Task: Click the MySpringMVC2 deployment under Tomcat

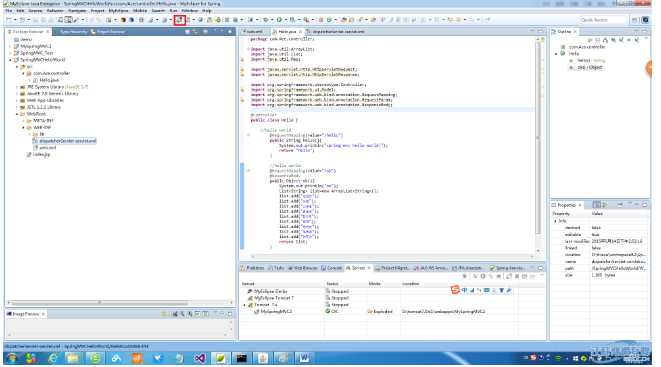Action: coord(276,311)
